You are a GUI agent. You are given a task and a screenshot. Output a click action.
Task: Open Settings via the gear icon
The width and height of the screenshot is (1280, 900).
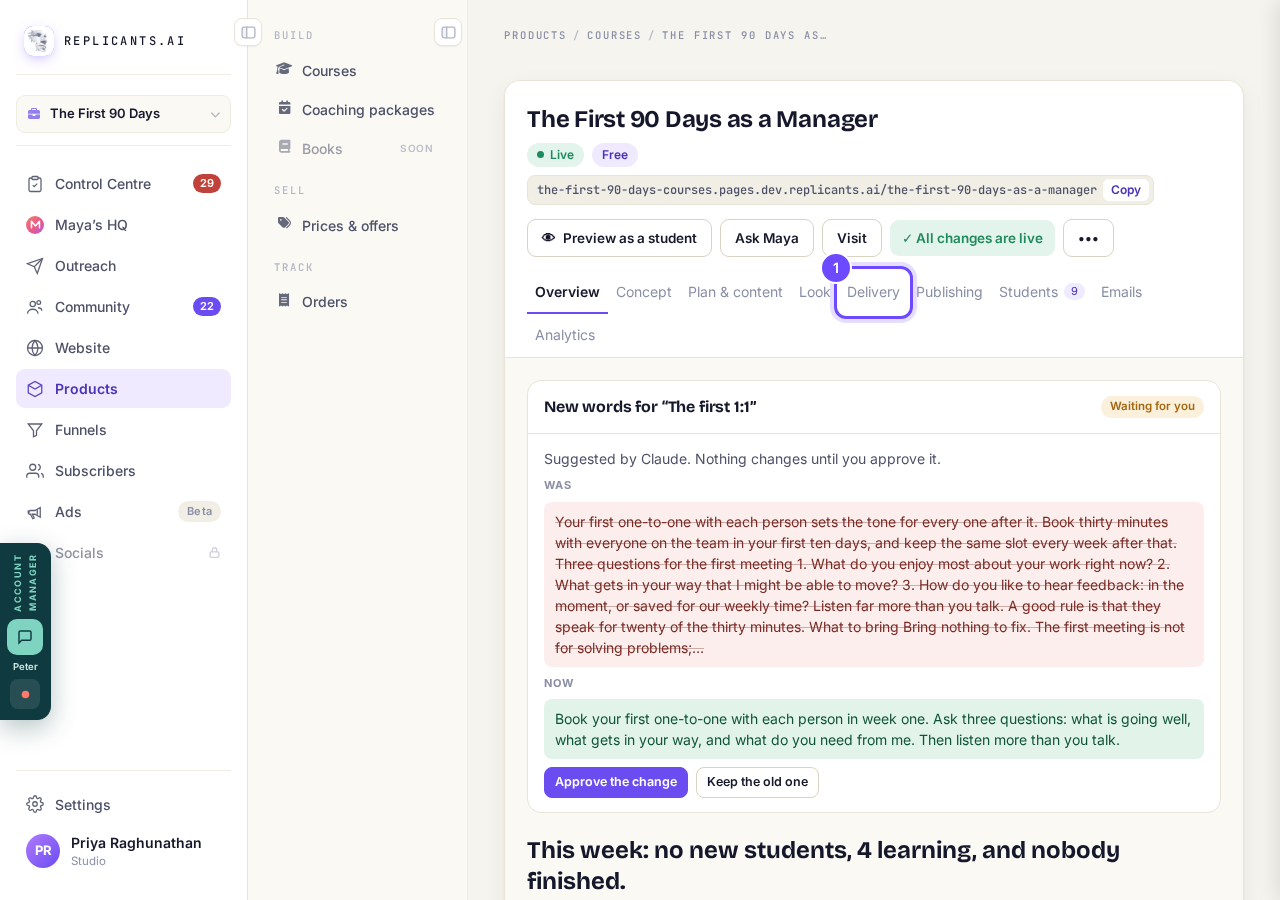(35, 804)
